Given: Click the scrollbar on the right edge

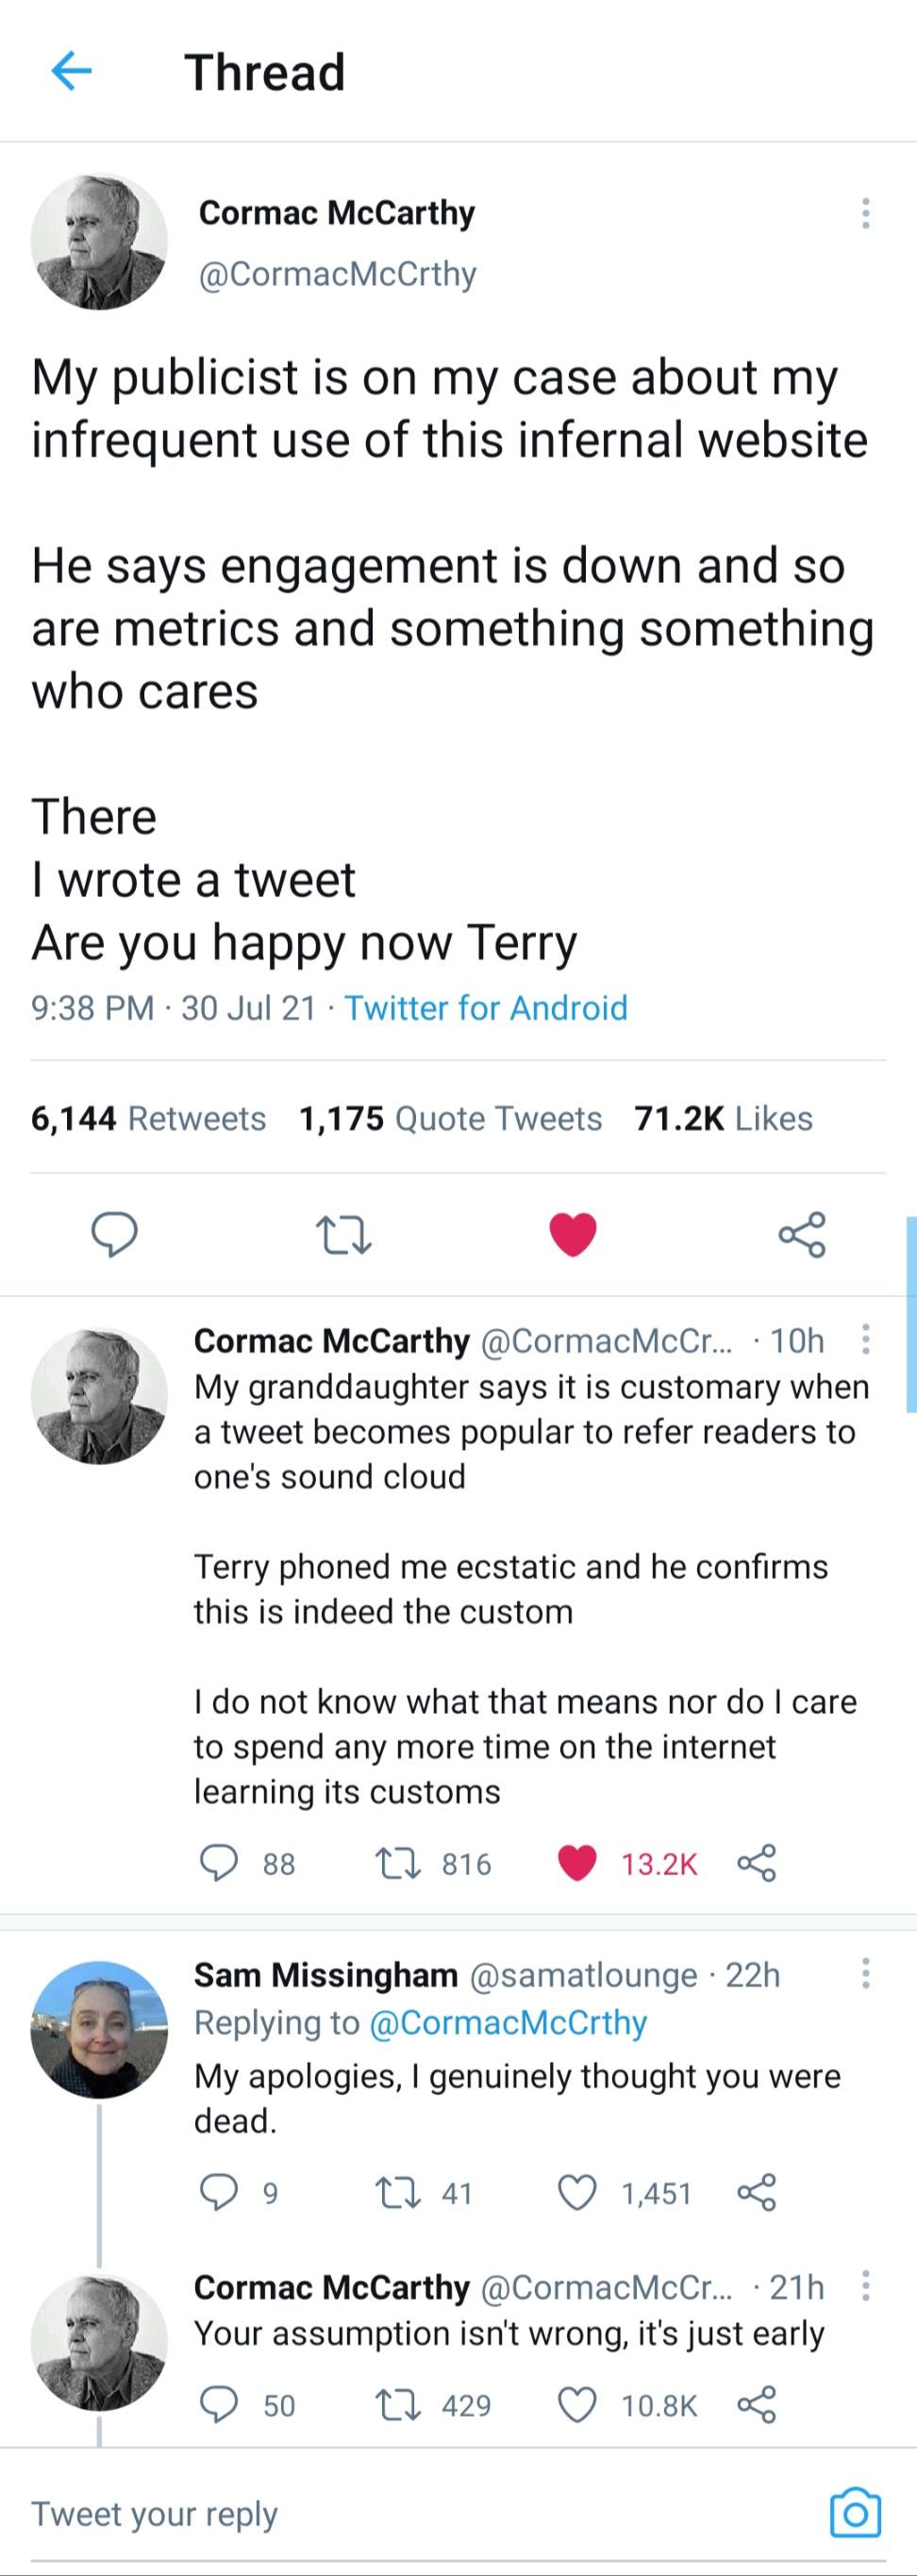Looking at the screenshot, I should pos(911,1300).
